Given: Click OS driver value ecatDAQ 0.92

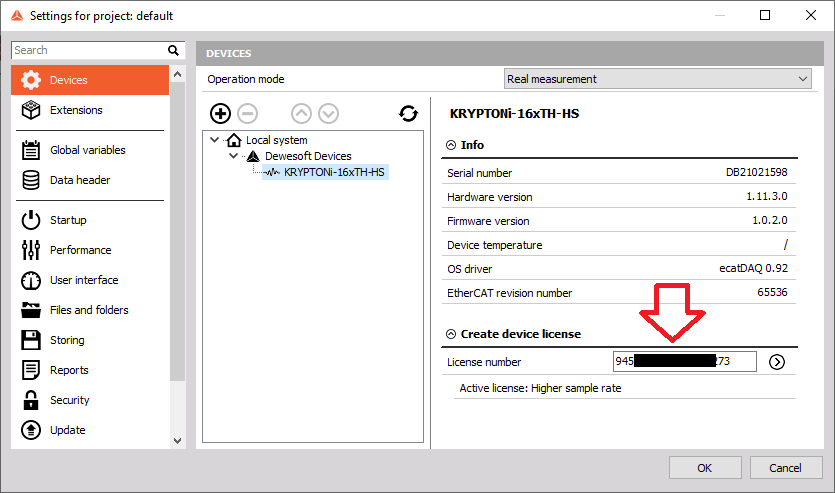Looking at the screenshot, I should coord(754,268).
